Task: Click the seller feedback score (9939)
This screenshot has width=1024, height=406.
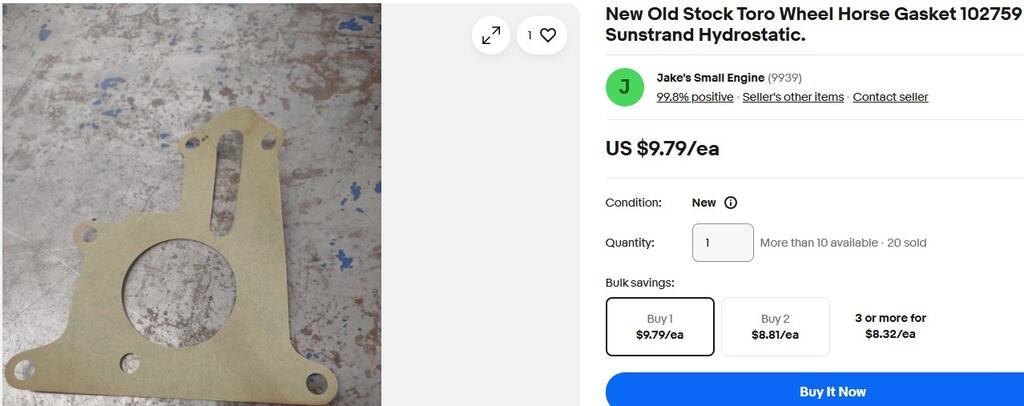Action: (785, 78)
